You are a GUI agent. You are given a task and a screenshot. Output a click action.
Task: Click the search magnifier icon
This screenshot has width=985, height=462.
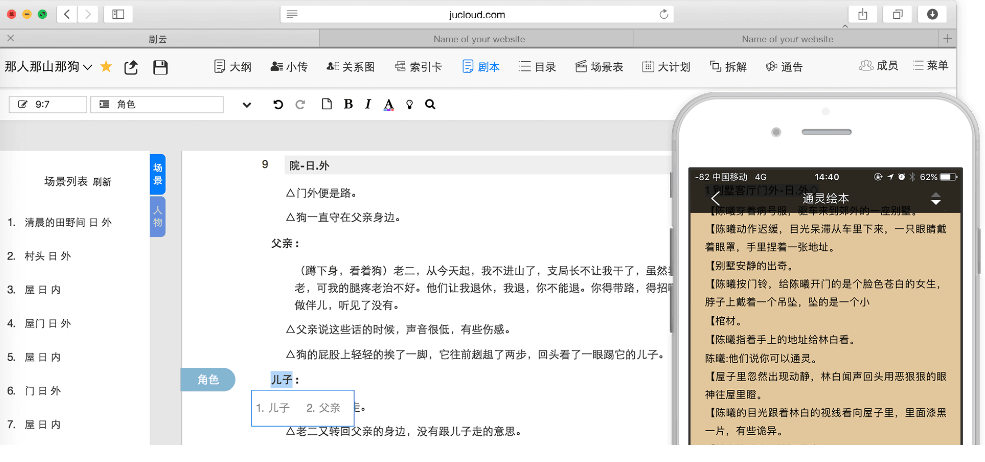click(430, 104)
